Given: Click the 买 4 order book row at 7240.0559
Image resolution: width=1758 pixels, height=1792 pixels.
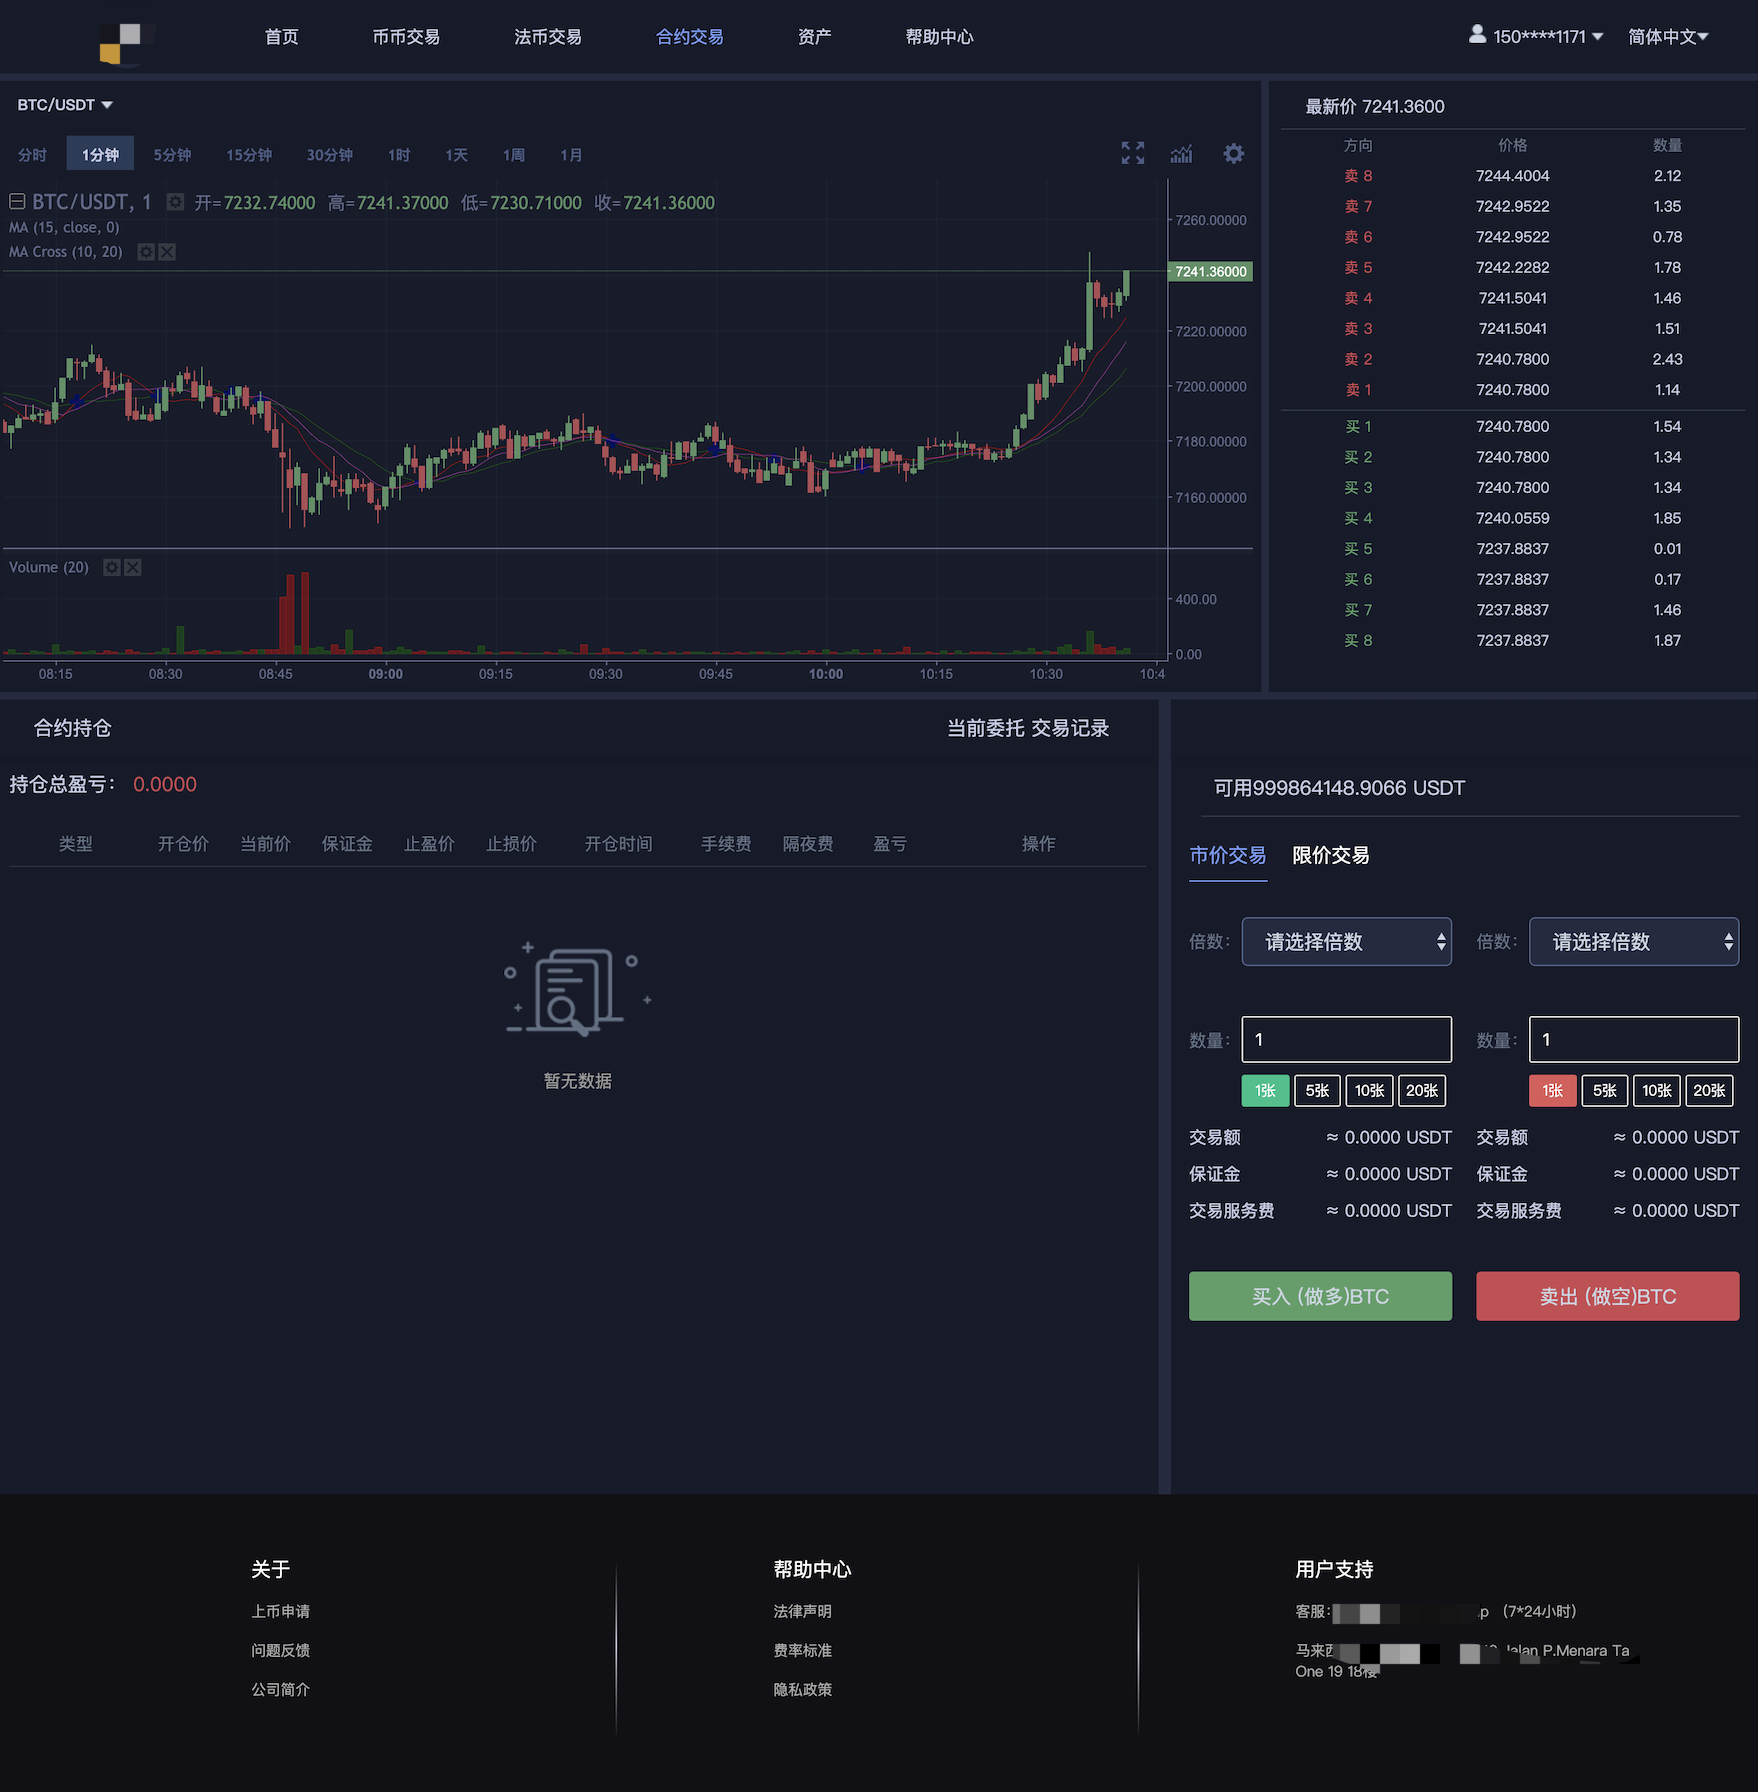Looking at the screenshot, I should pyautogui.click(x=1512, y=518).
